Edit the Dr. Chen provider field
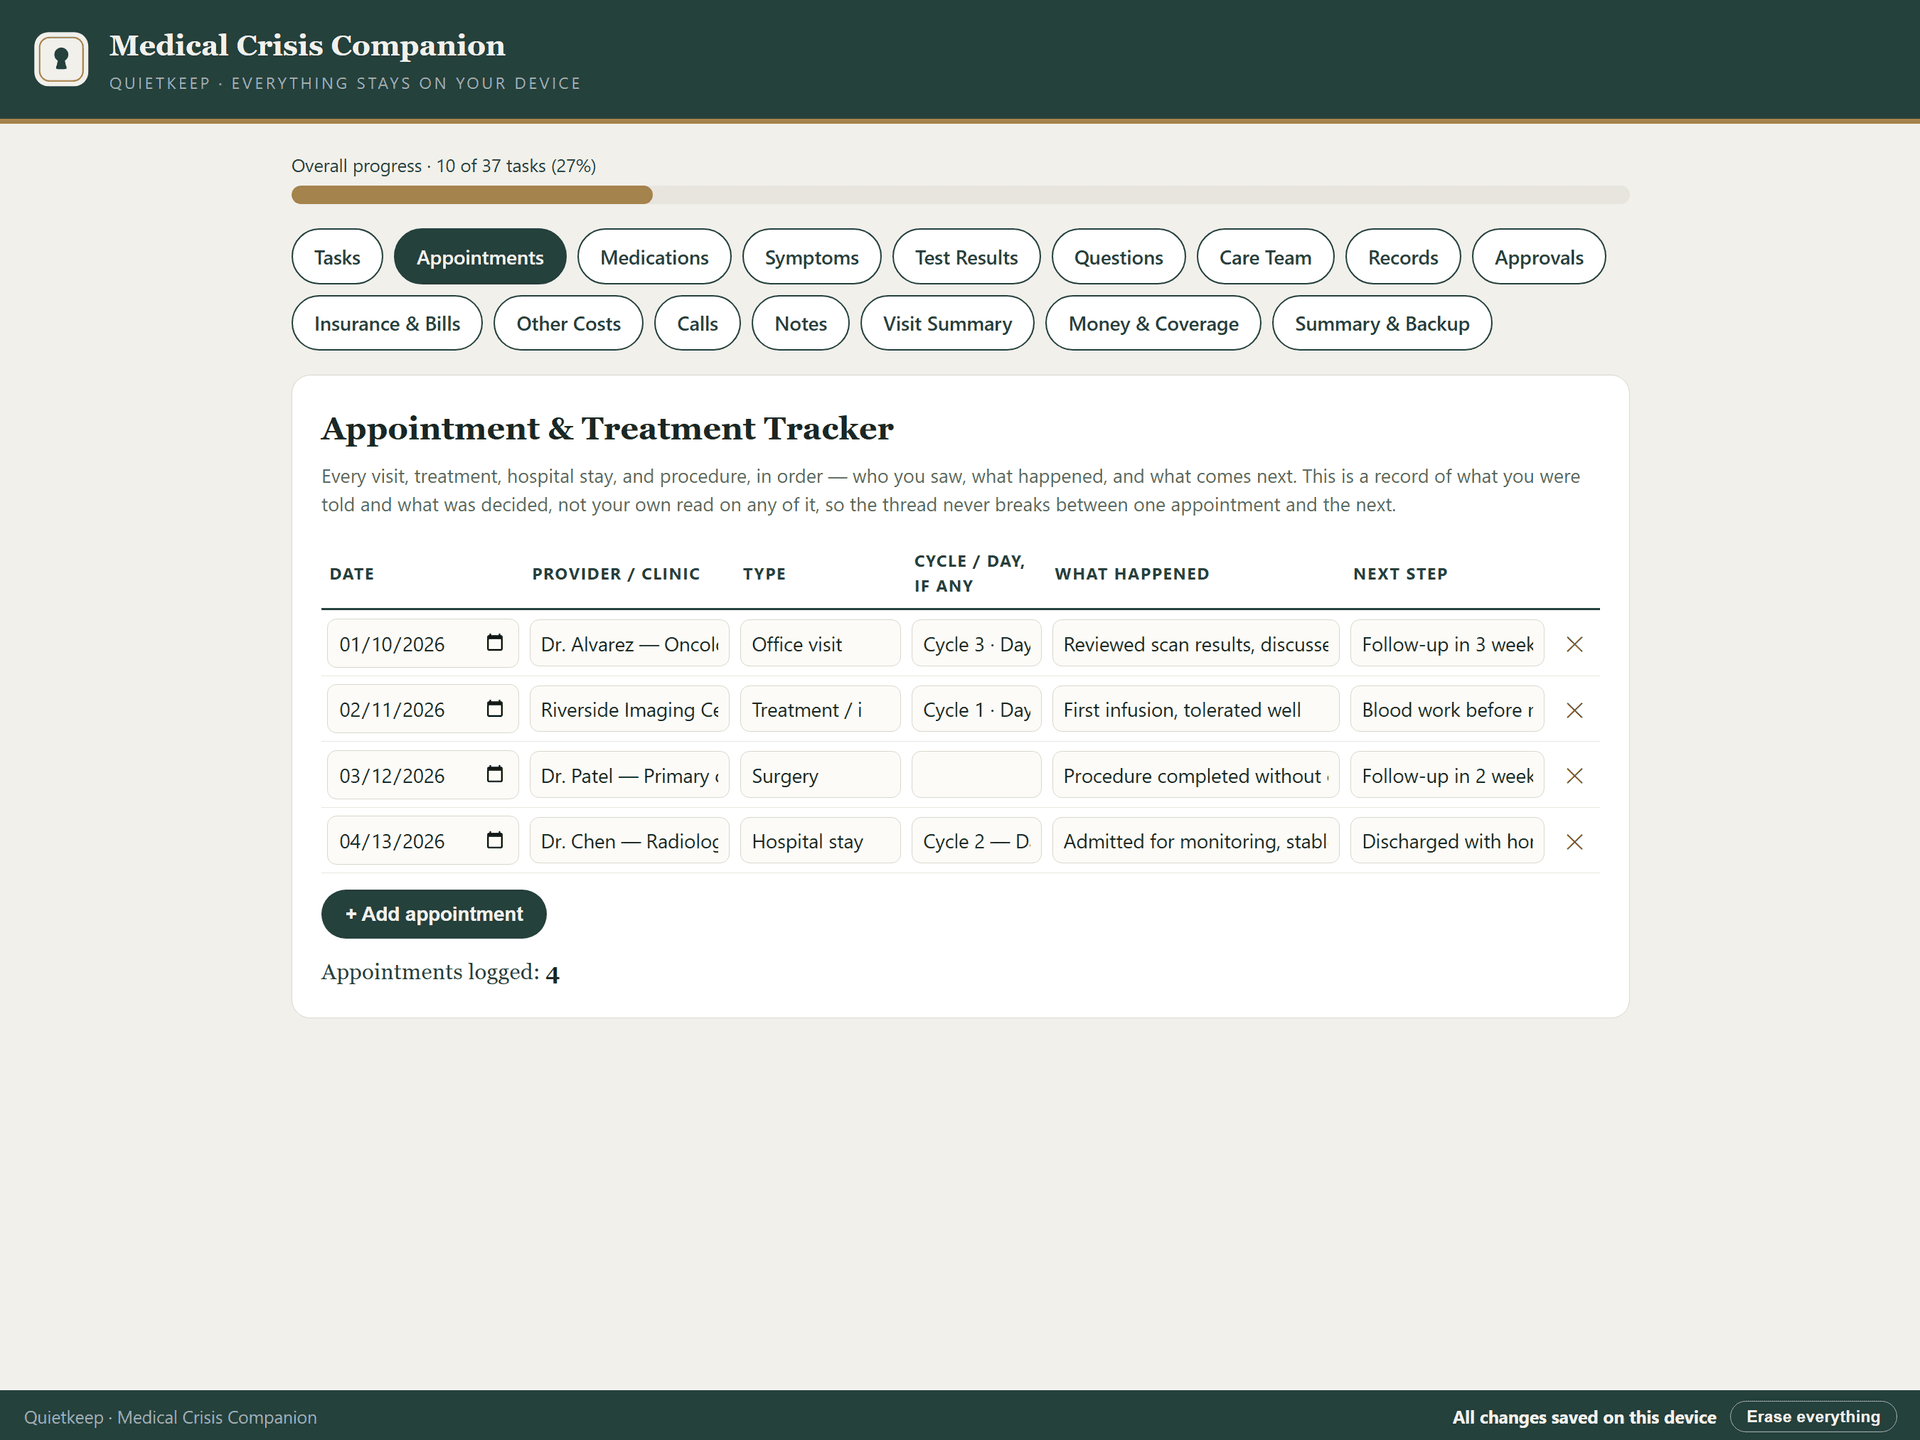The width and height of the screenshot is (1920, 1440). (x=629, y=842)
